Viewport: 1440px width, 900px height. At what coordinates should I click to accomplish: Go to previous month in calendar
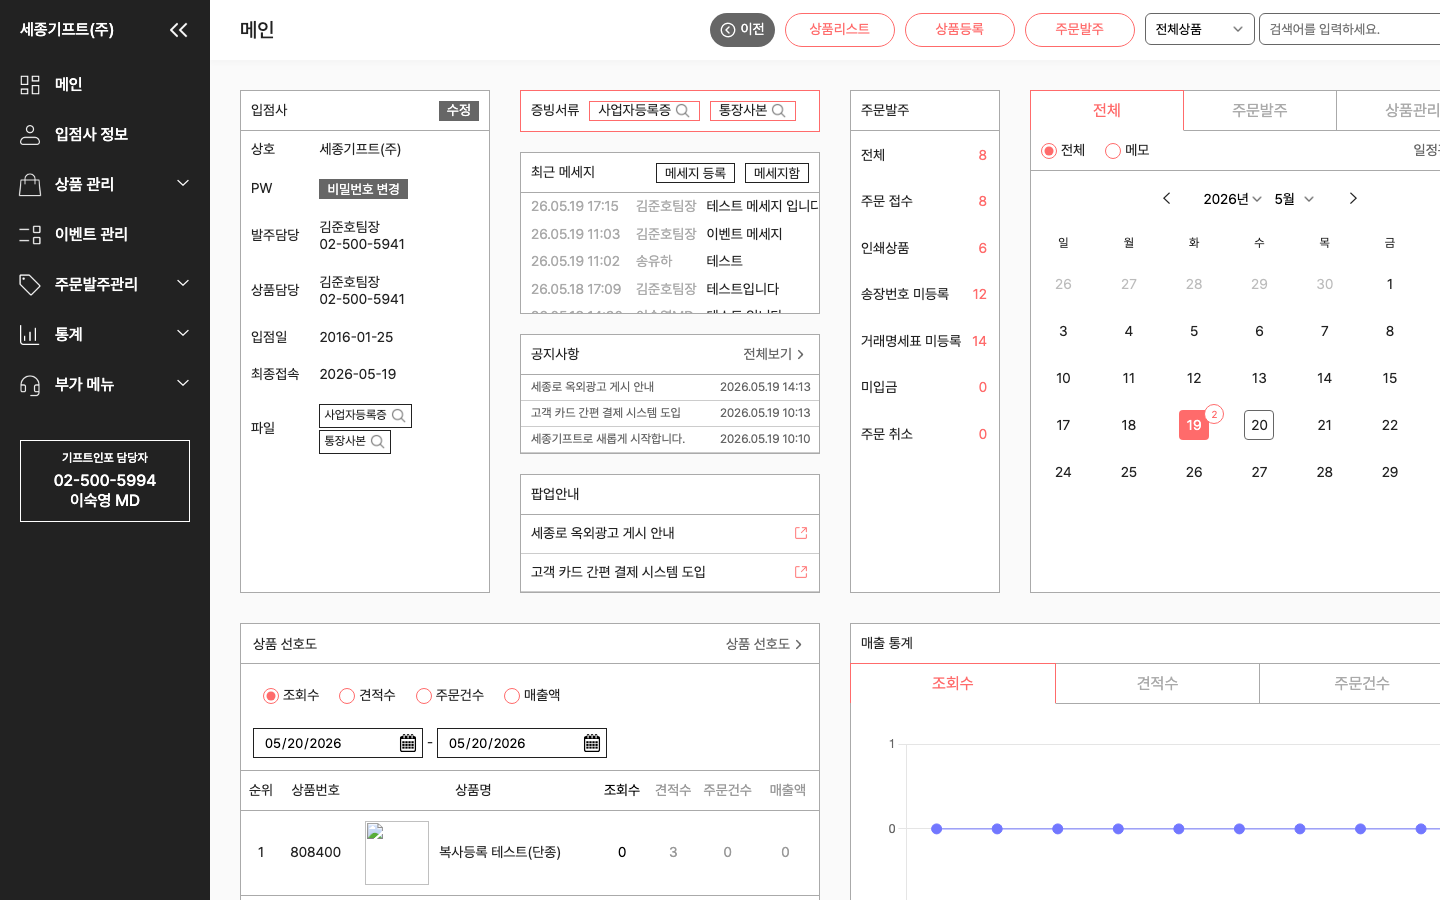[1166, 199]
